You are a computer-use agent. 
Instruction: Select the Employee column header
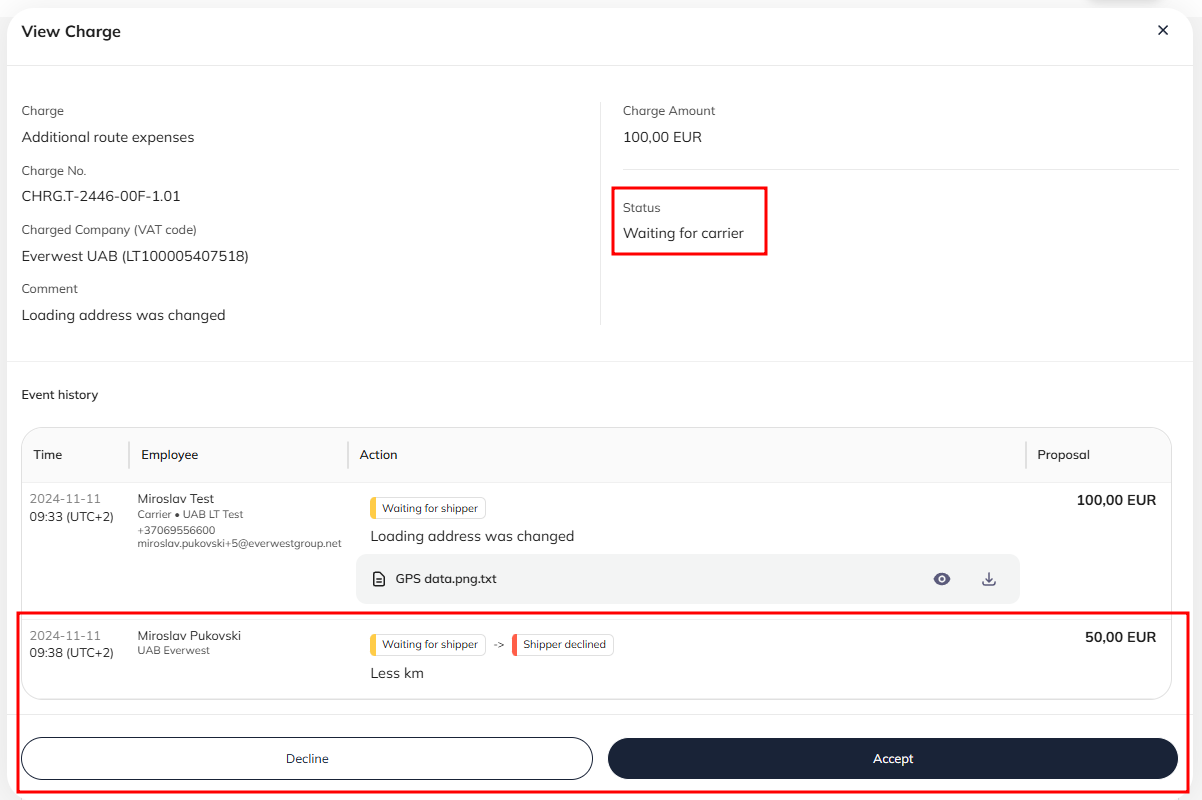[x=169, y=454]
